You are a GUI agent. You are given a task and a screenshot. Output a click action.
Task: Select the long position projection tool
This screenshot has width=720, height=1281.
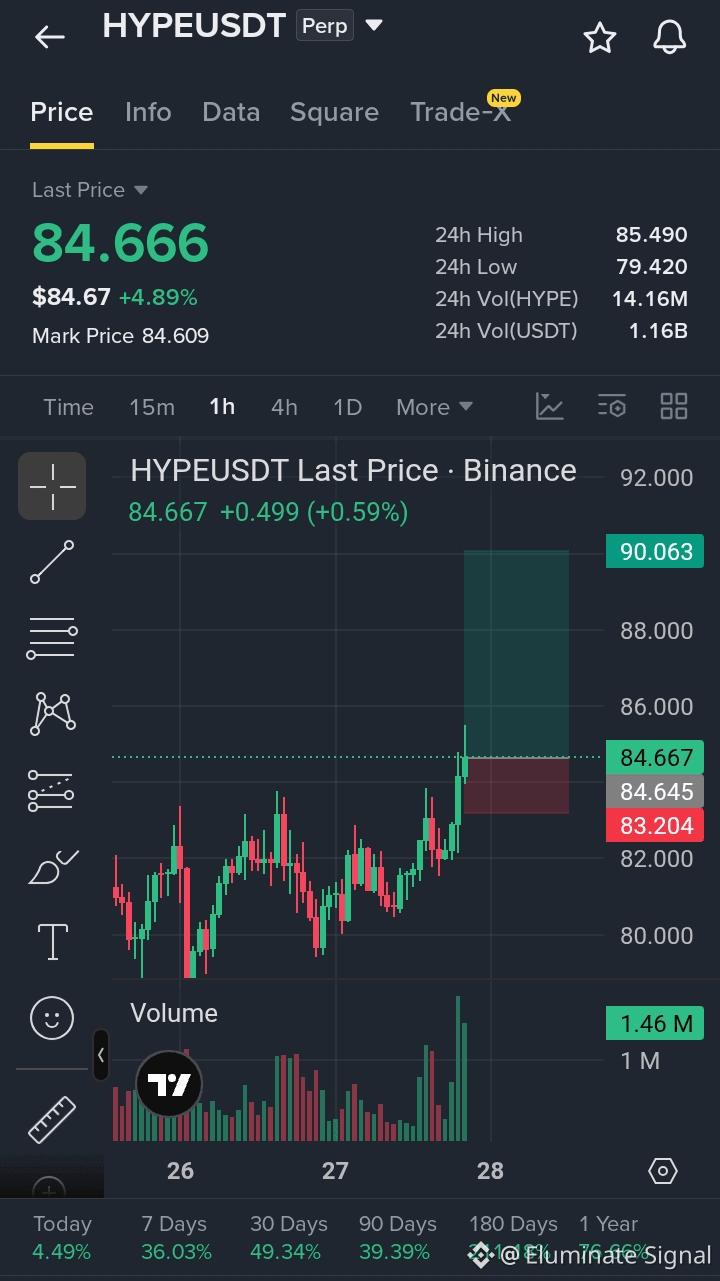(x=51, y=790)
